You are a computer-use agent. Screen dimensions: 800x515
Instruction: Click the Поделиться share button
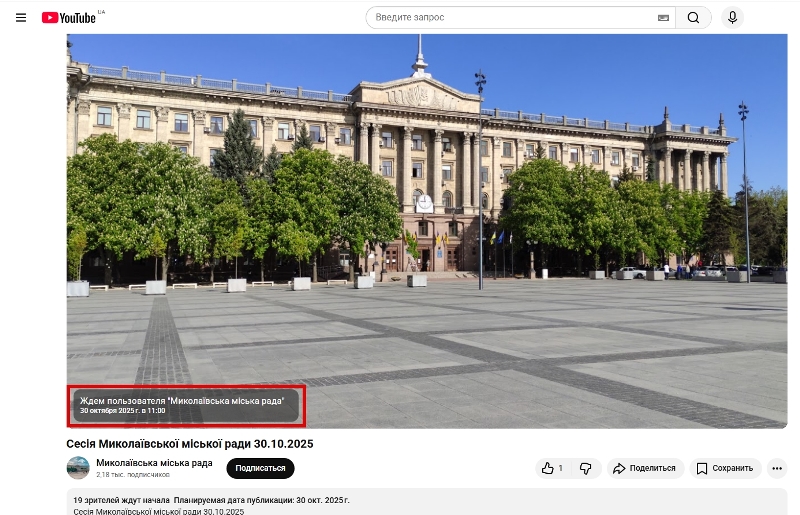[x=644, y=468]
